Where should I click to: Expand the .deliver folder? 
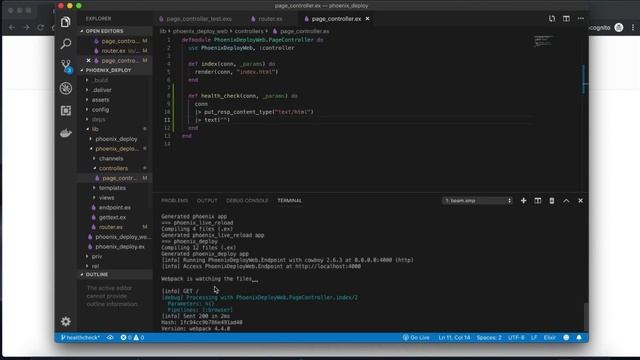(102, 90)
